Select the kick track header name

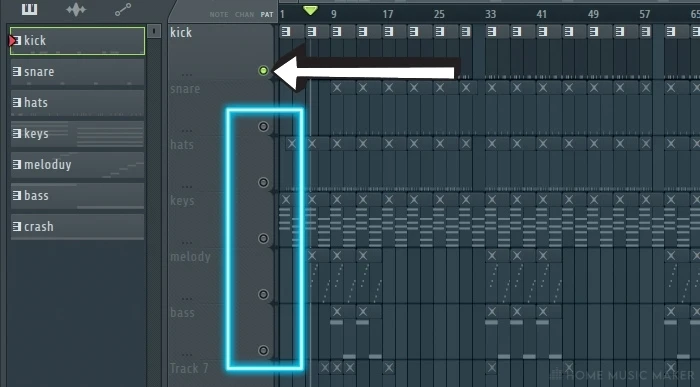181,32
